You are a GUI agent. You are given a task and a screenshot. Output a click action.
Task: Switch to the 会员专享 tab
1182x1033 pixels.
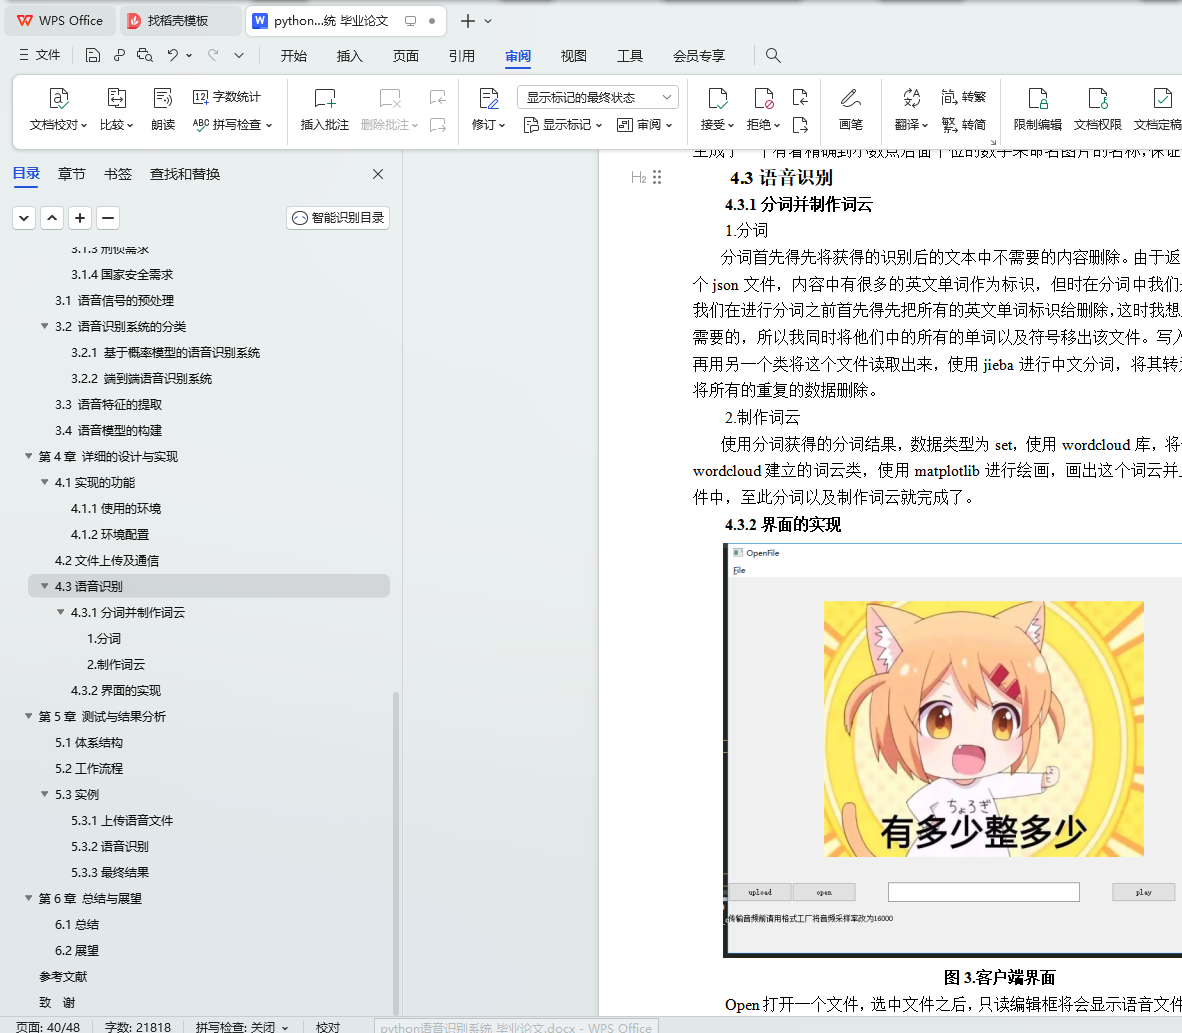coord(699,56)
